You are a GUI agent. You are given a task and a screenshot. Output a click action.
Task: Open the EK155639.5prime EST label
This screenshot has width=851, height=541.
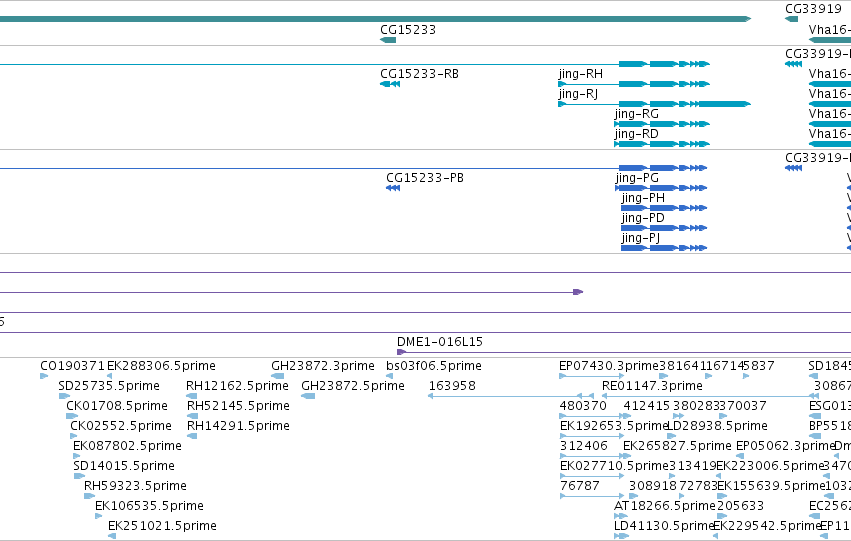point(771,486)
